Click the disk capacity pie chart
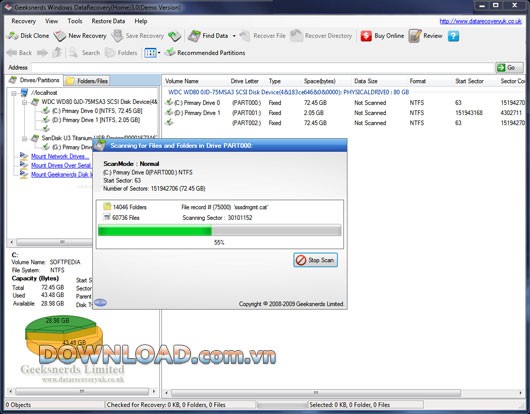The width and height of the screenshot is (530, 414). (64, 336)
